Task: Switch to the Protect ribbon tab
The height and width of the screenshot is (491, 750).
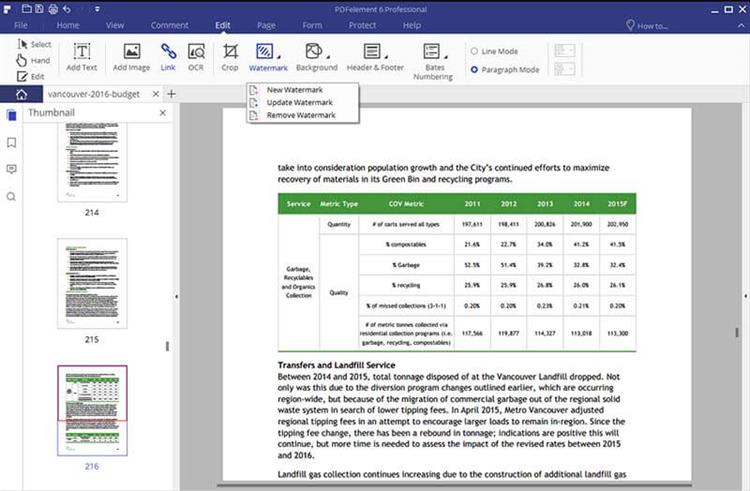Action: (362, 24)
